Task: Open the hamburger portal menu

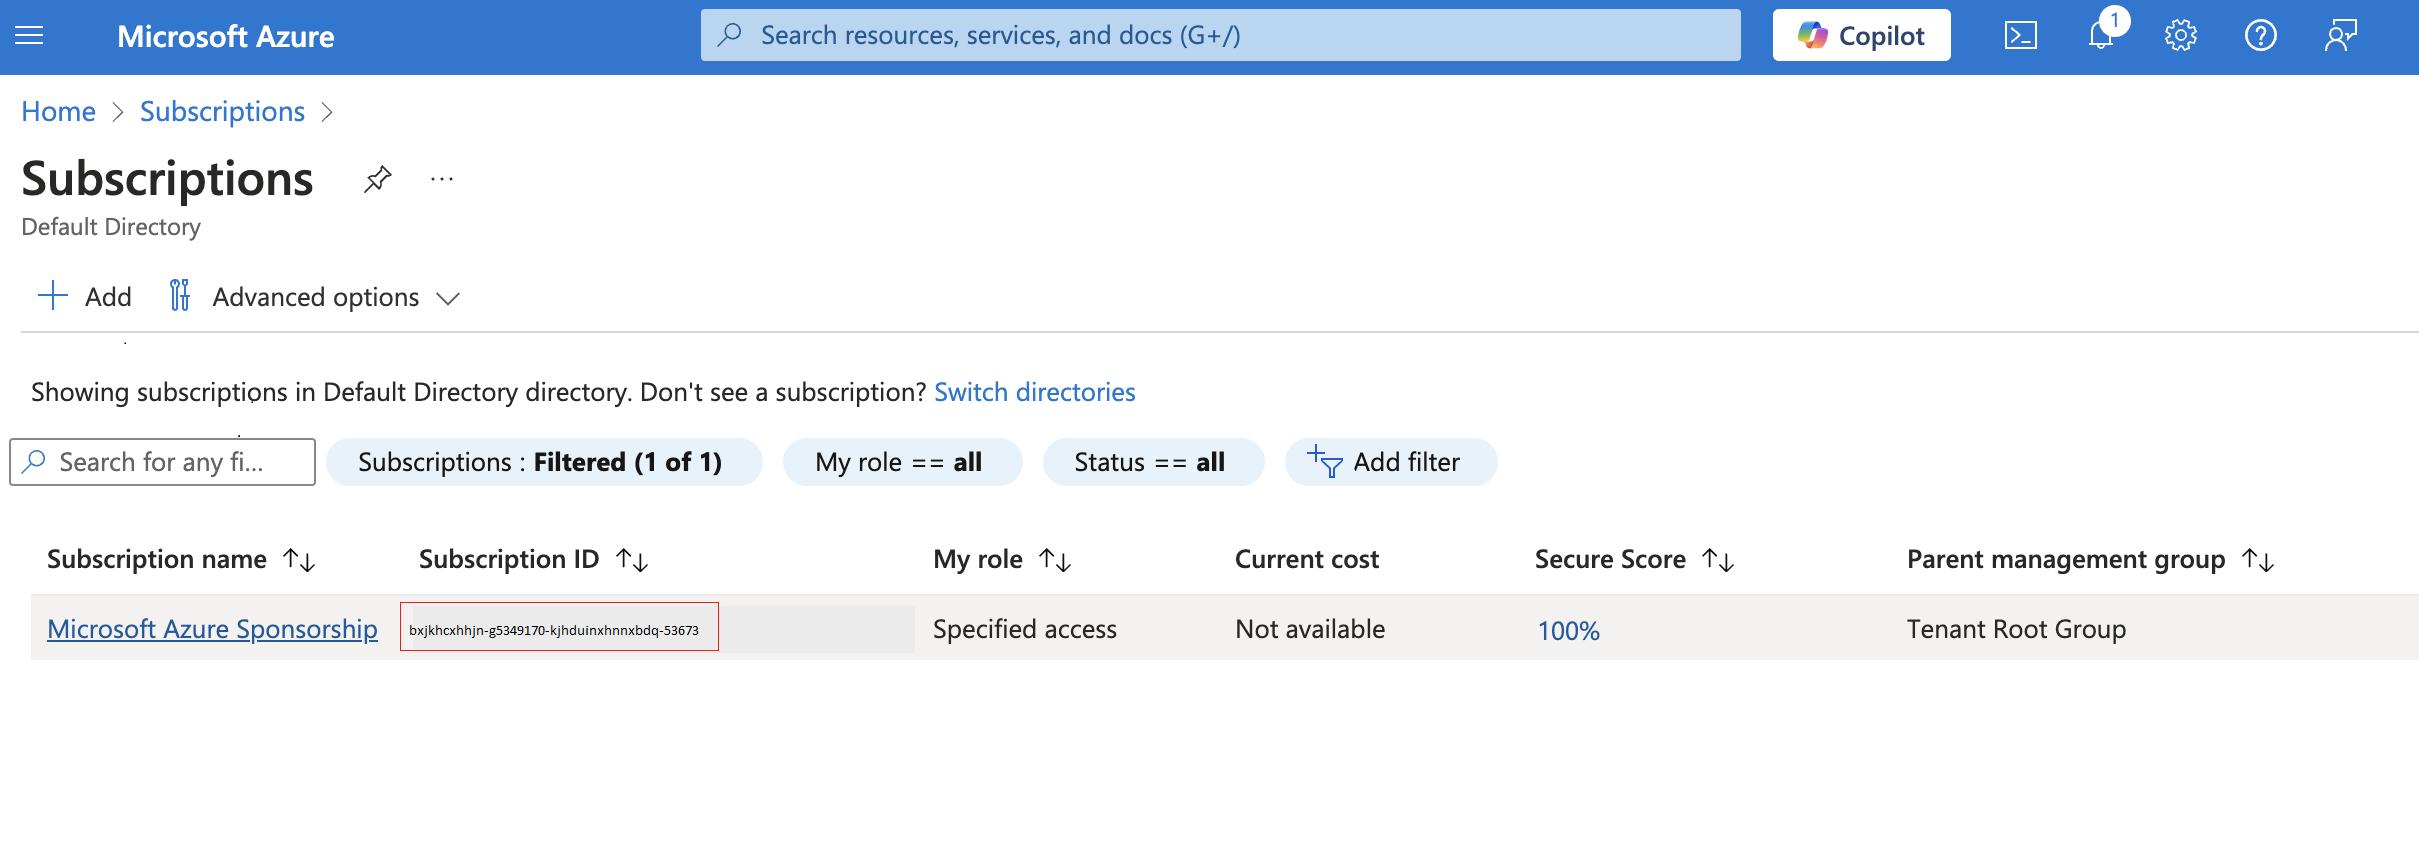Action: (30, 36)
